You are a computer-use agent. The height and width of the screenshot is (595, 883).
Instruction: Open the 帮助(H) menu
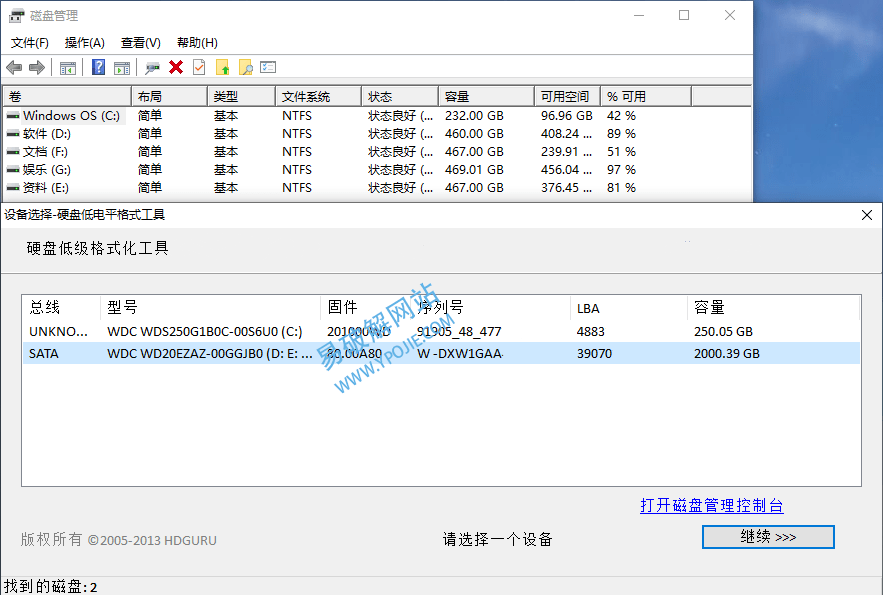coord(197,43)
